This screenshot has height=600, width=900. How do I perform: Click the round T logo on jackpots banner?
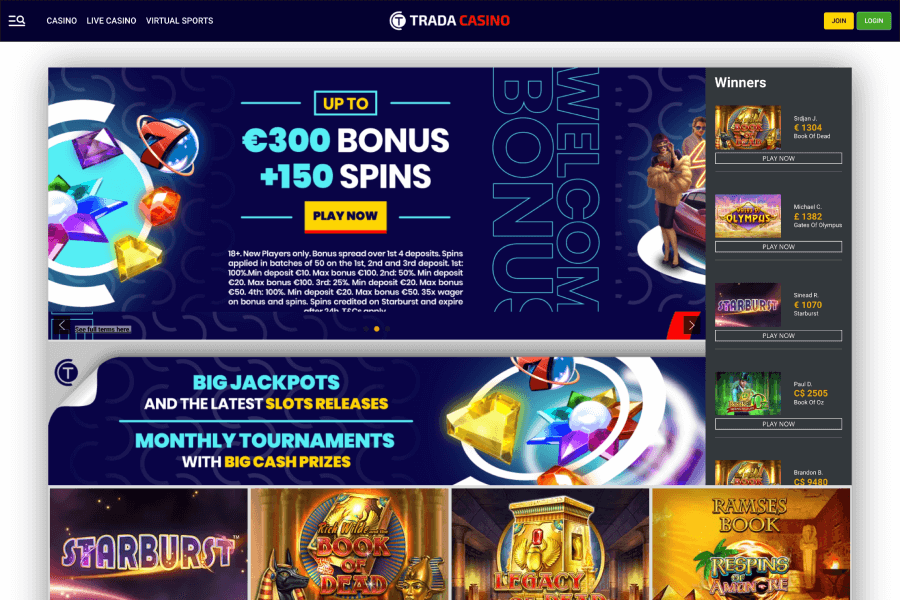click(67, 373)
